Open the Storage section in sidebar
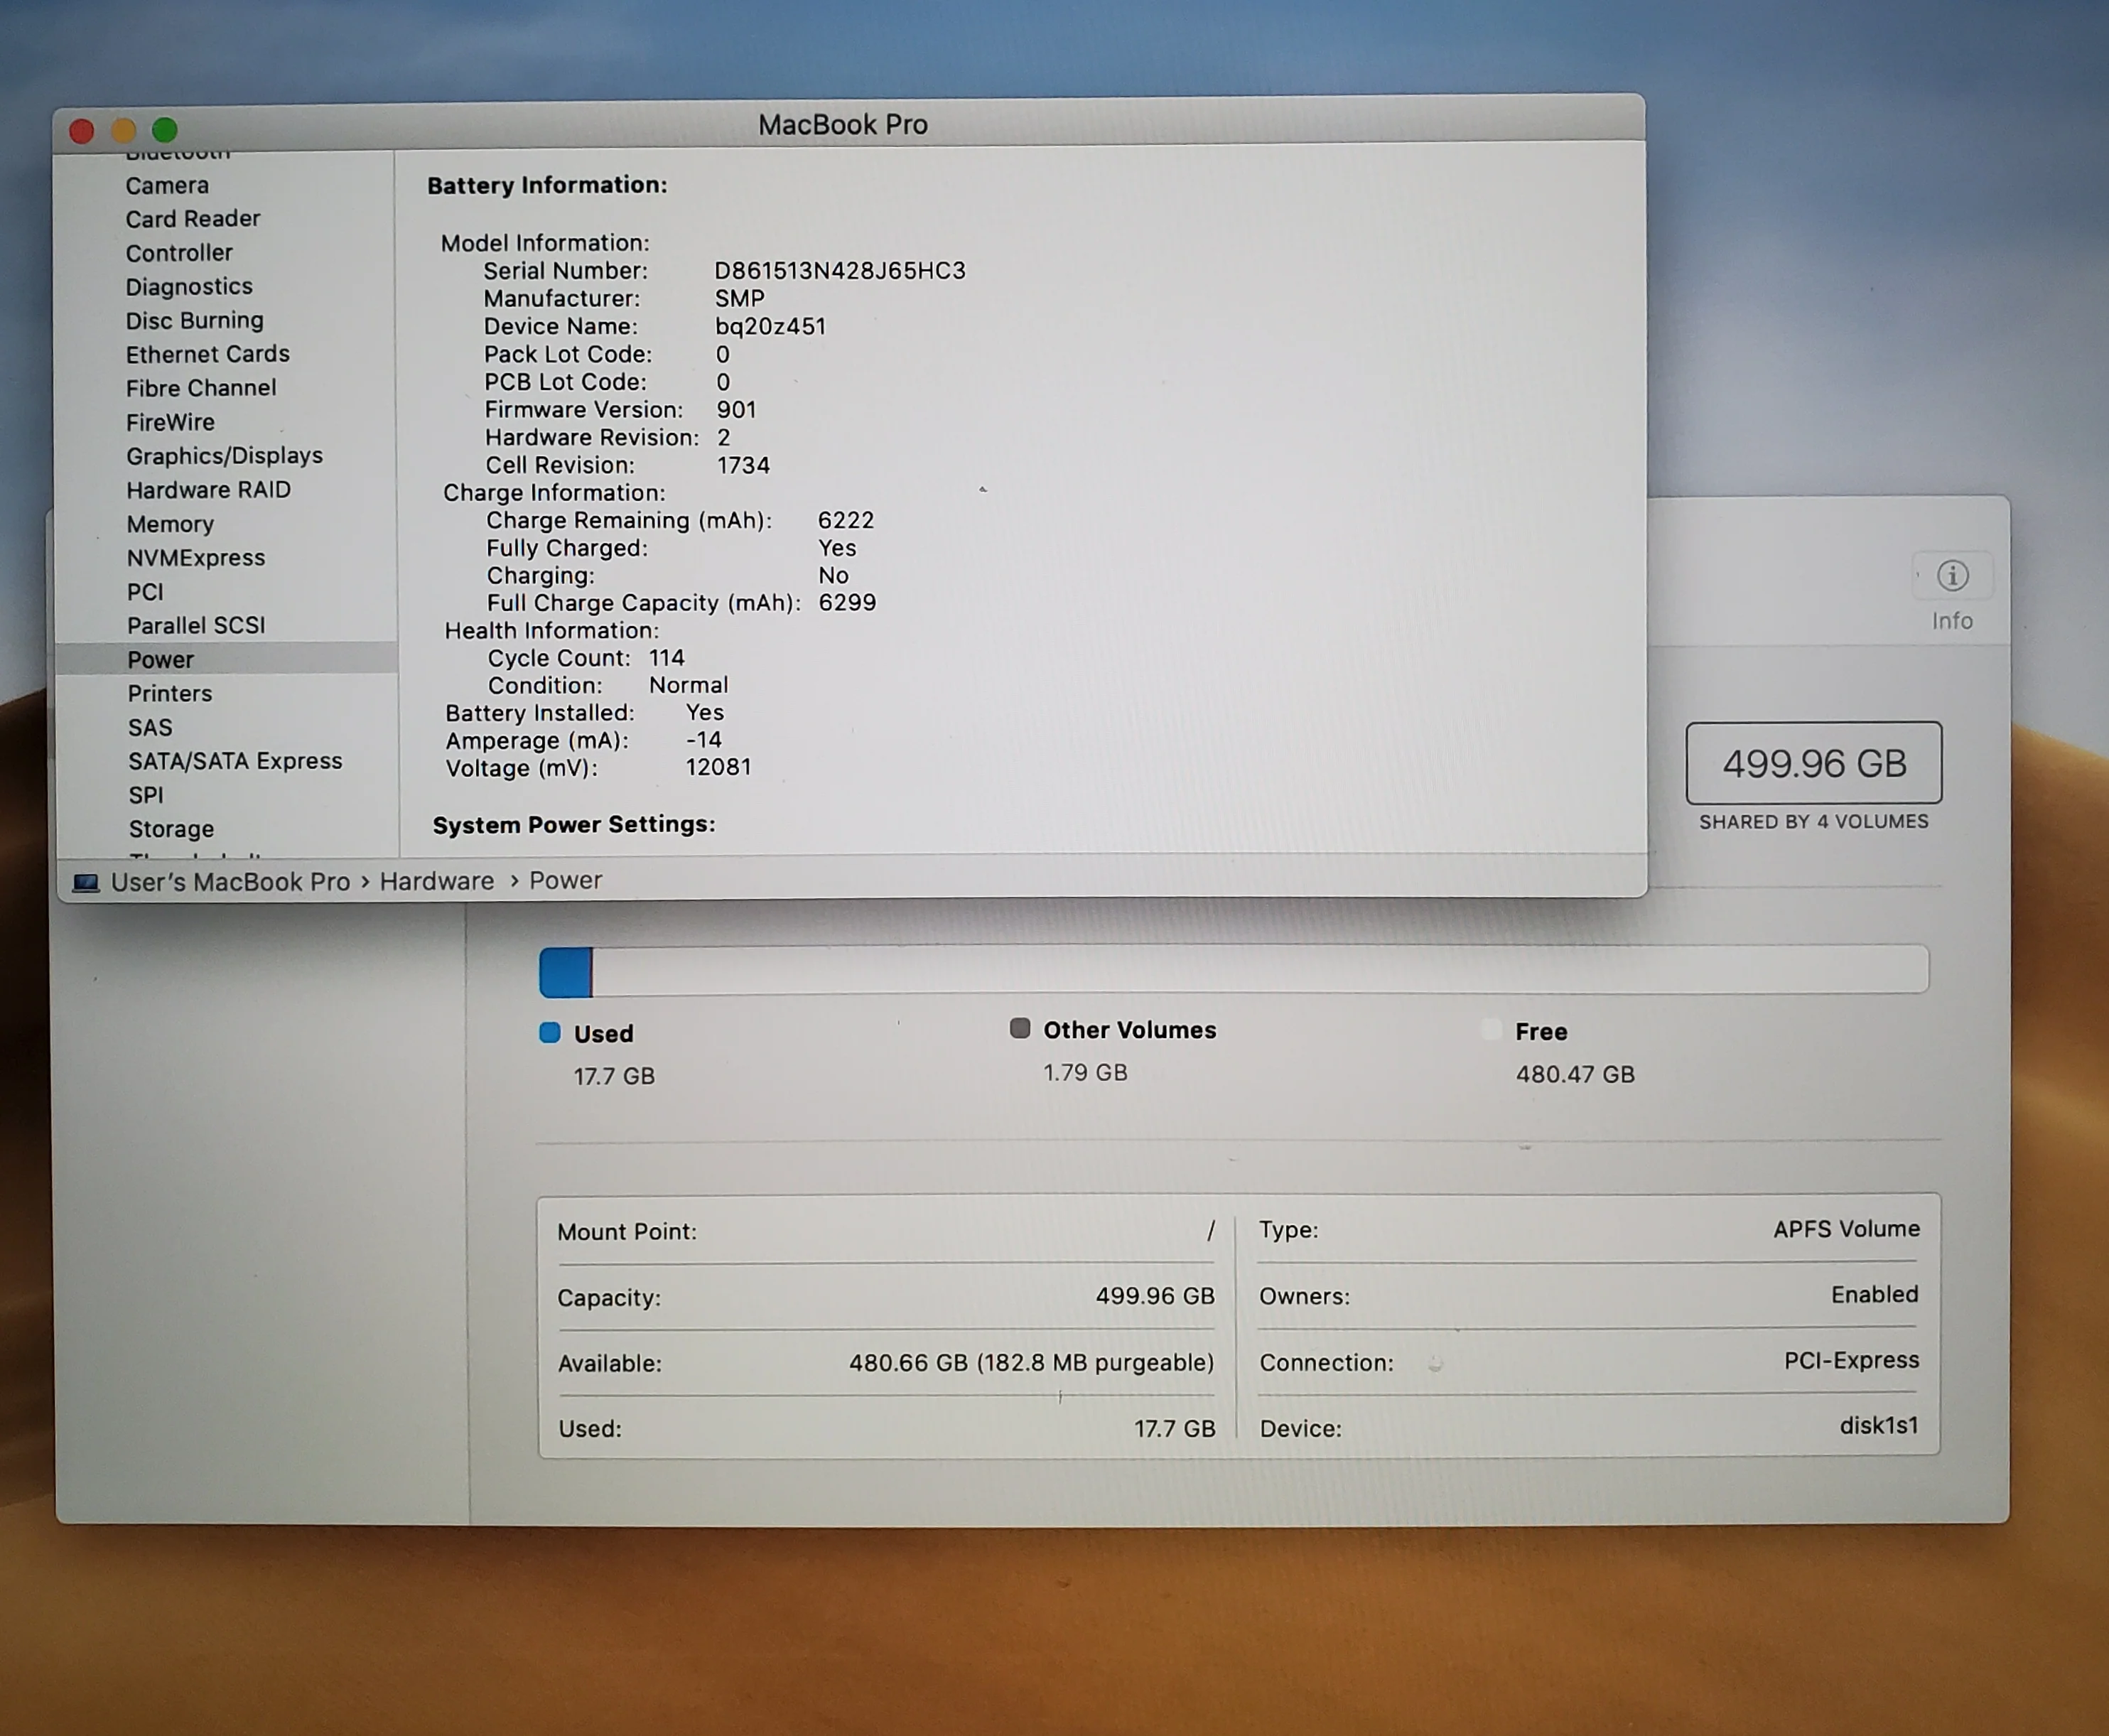The image size is (2109, 1736). coord(171,830)
